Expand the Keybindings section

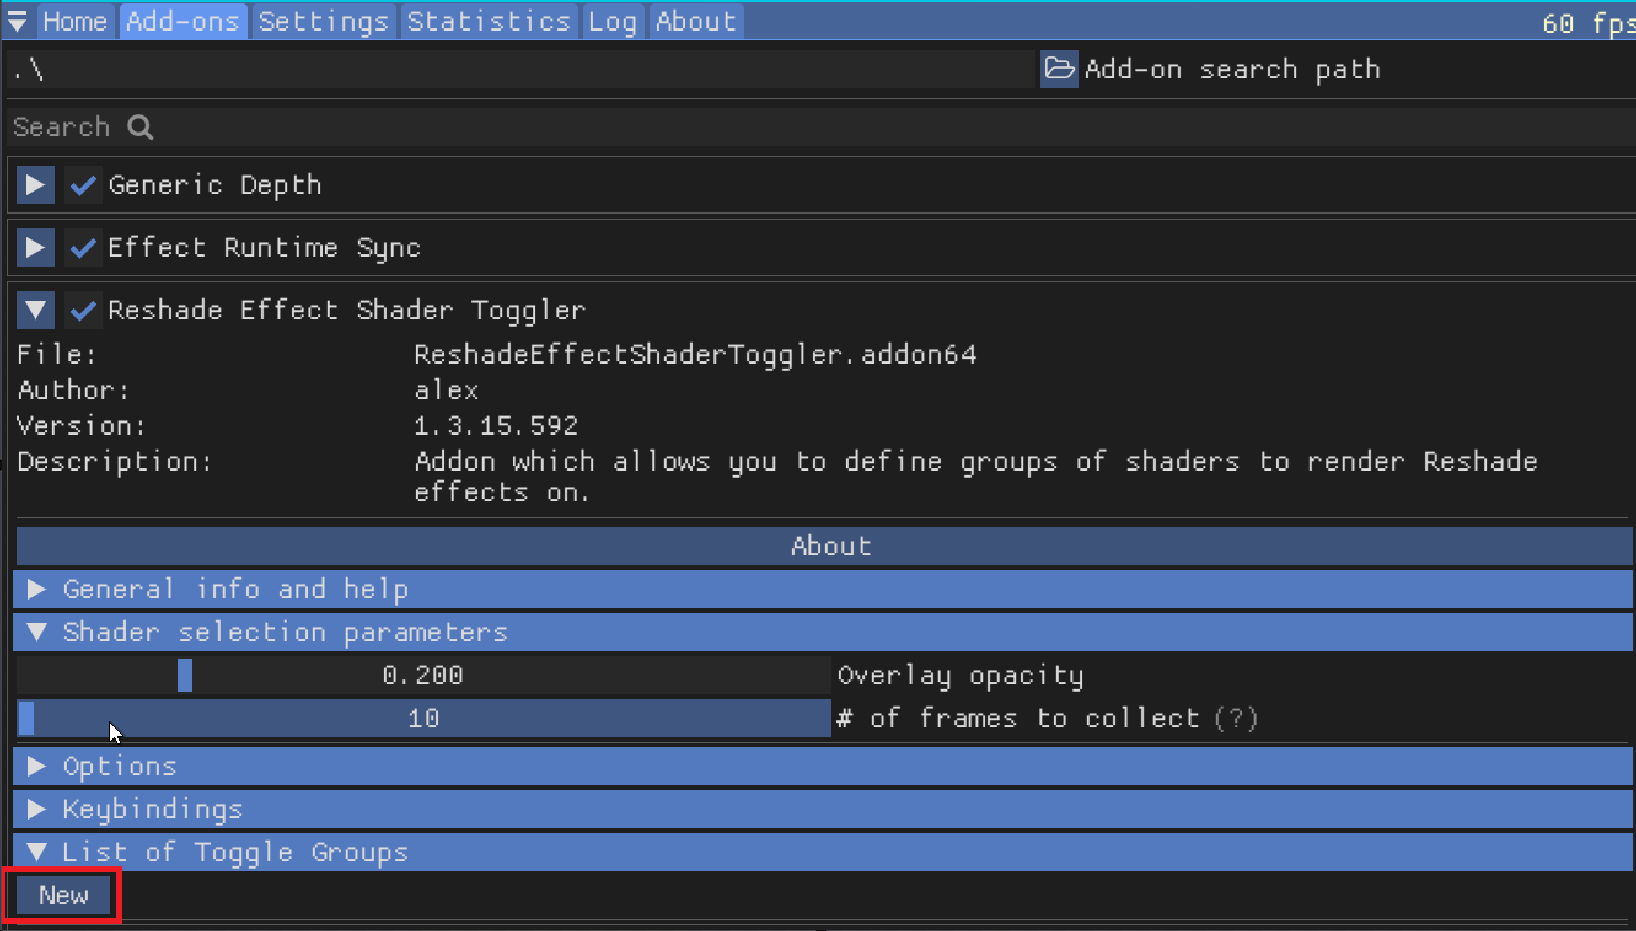[x=823, y=809]
